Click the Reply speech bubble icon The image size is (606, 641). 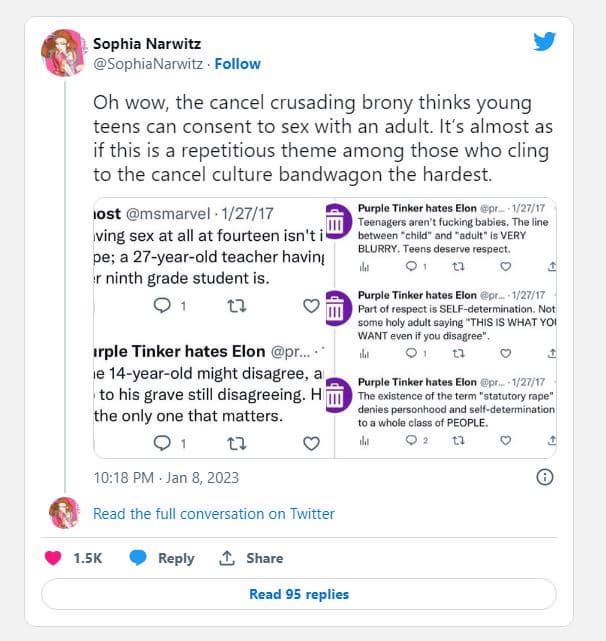pos(139,558)
